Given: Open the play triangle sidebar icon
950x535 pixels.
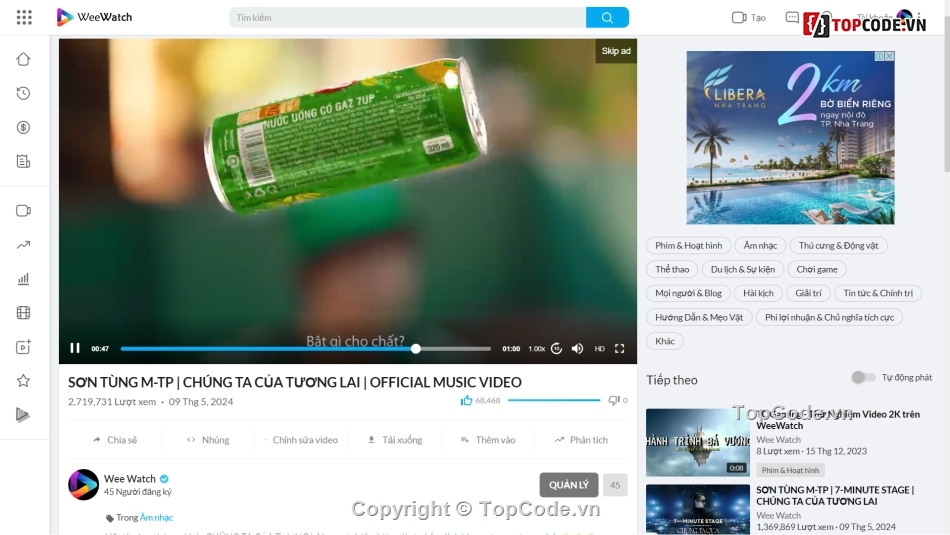Looking at the screenshot, I should 23,414.
